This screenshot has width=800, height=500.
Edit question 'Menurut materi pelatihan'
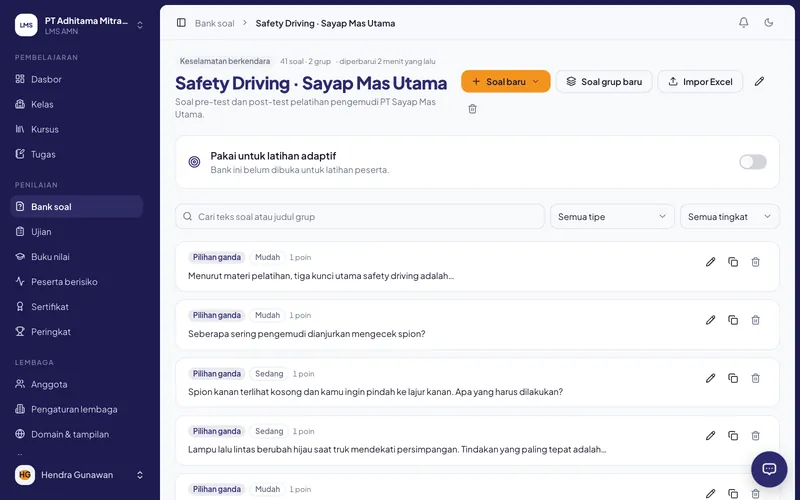[x=710, y=262]
